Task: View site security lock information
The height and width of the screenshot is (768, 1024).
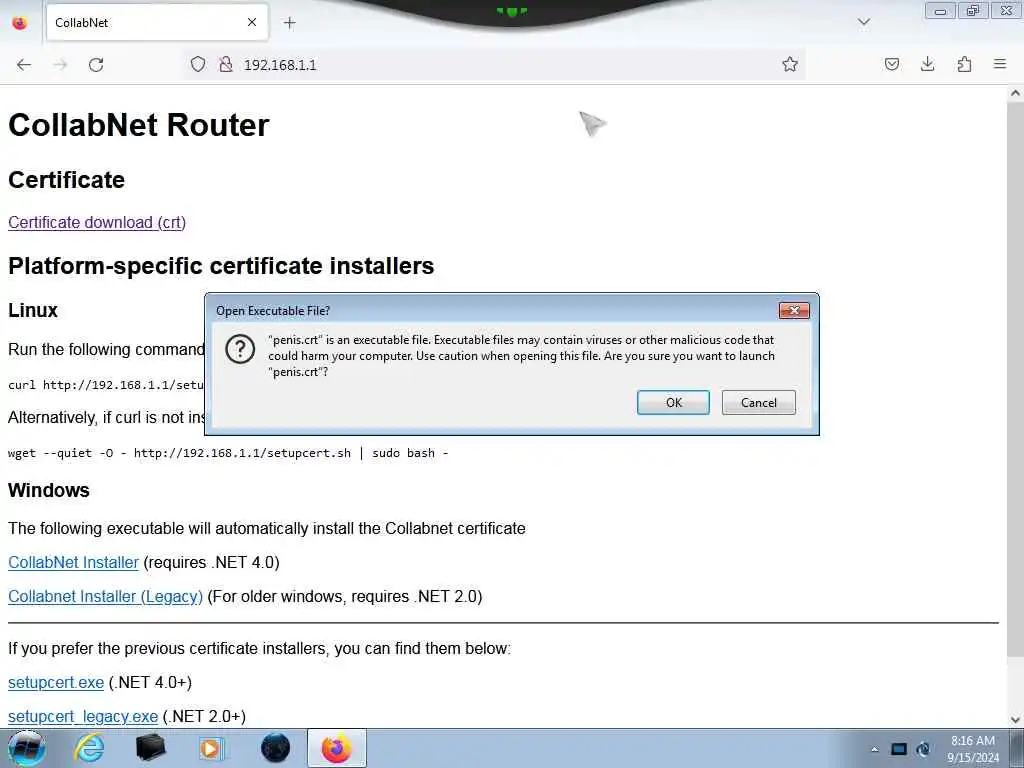Action: click(x=226, y=64)
